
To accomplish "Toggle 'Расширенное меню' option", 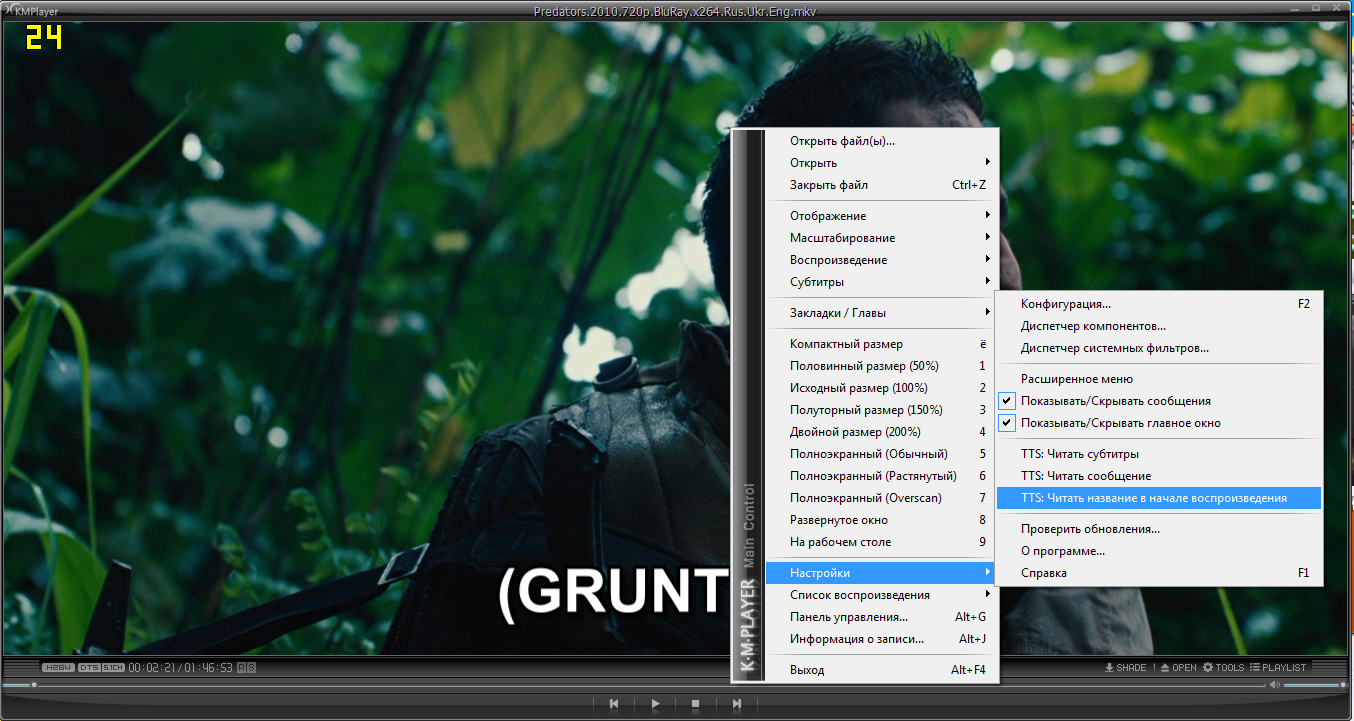I will point(1159,379).
